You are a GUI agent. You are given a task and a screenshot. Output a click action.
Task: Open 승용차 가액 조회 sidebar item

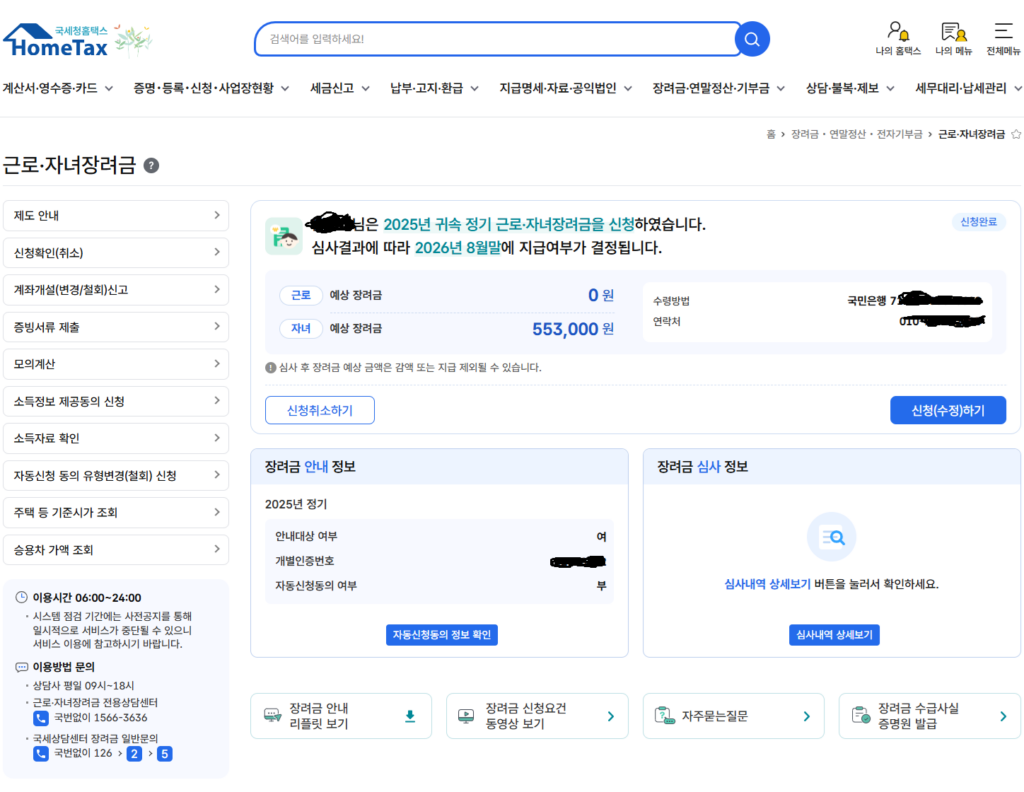(x=116, y=550)
